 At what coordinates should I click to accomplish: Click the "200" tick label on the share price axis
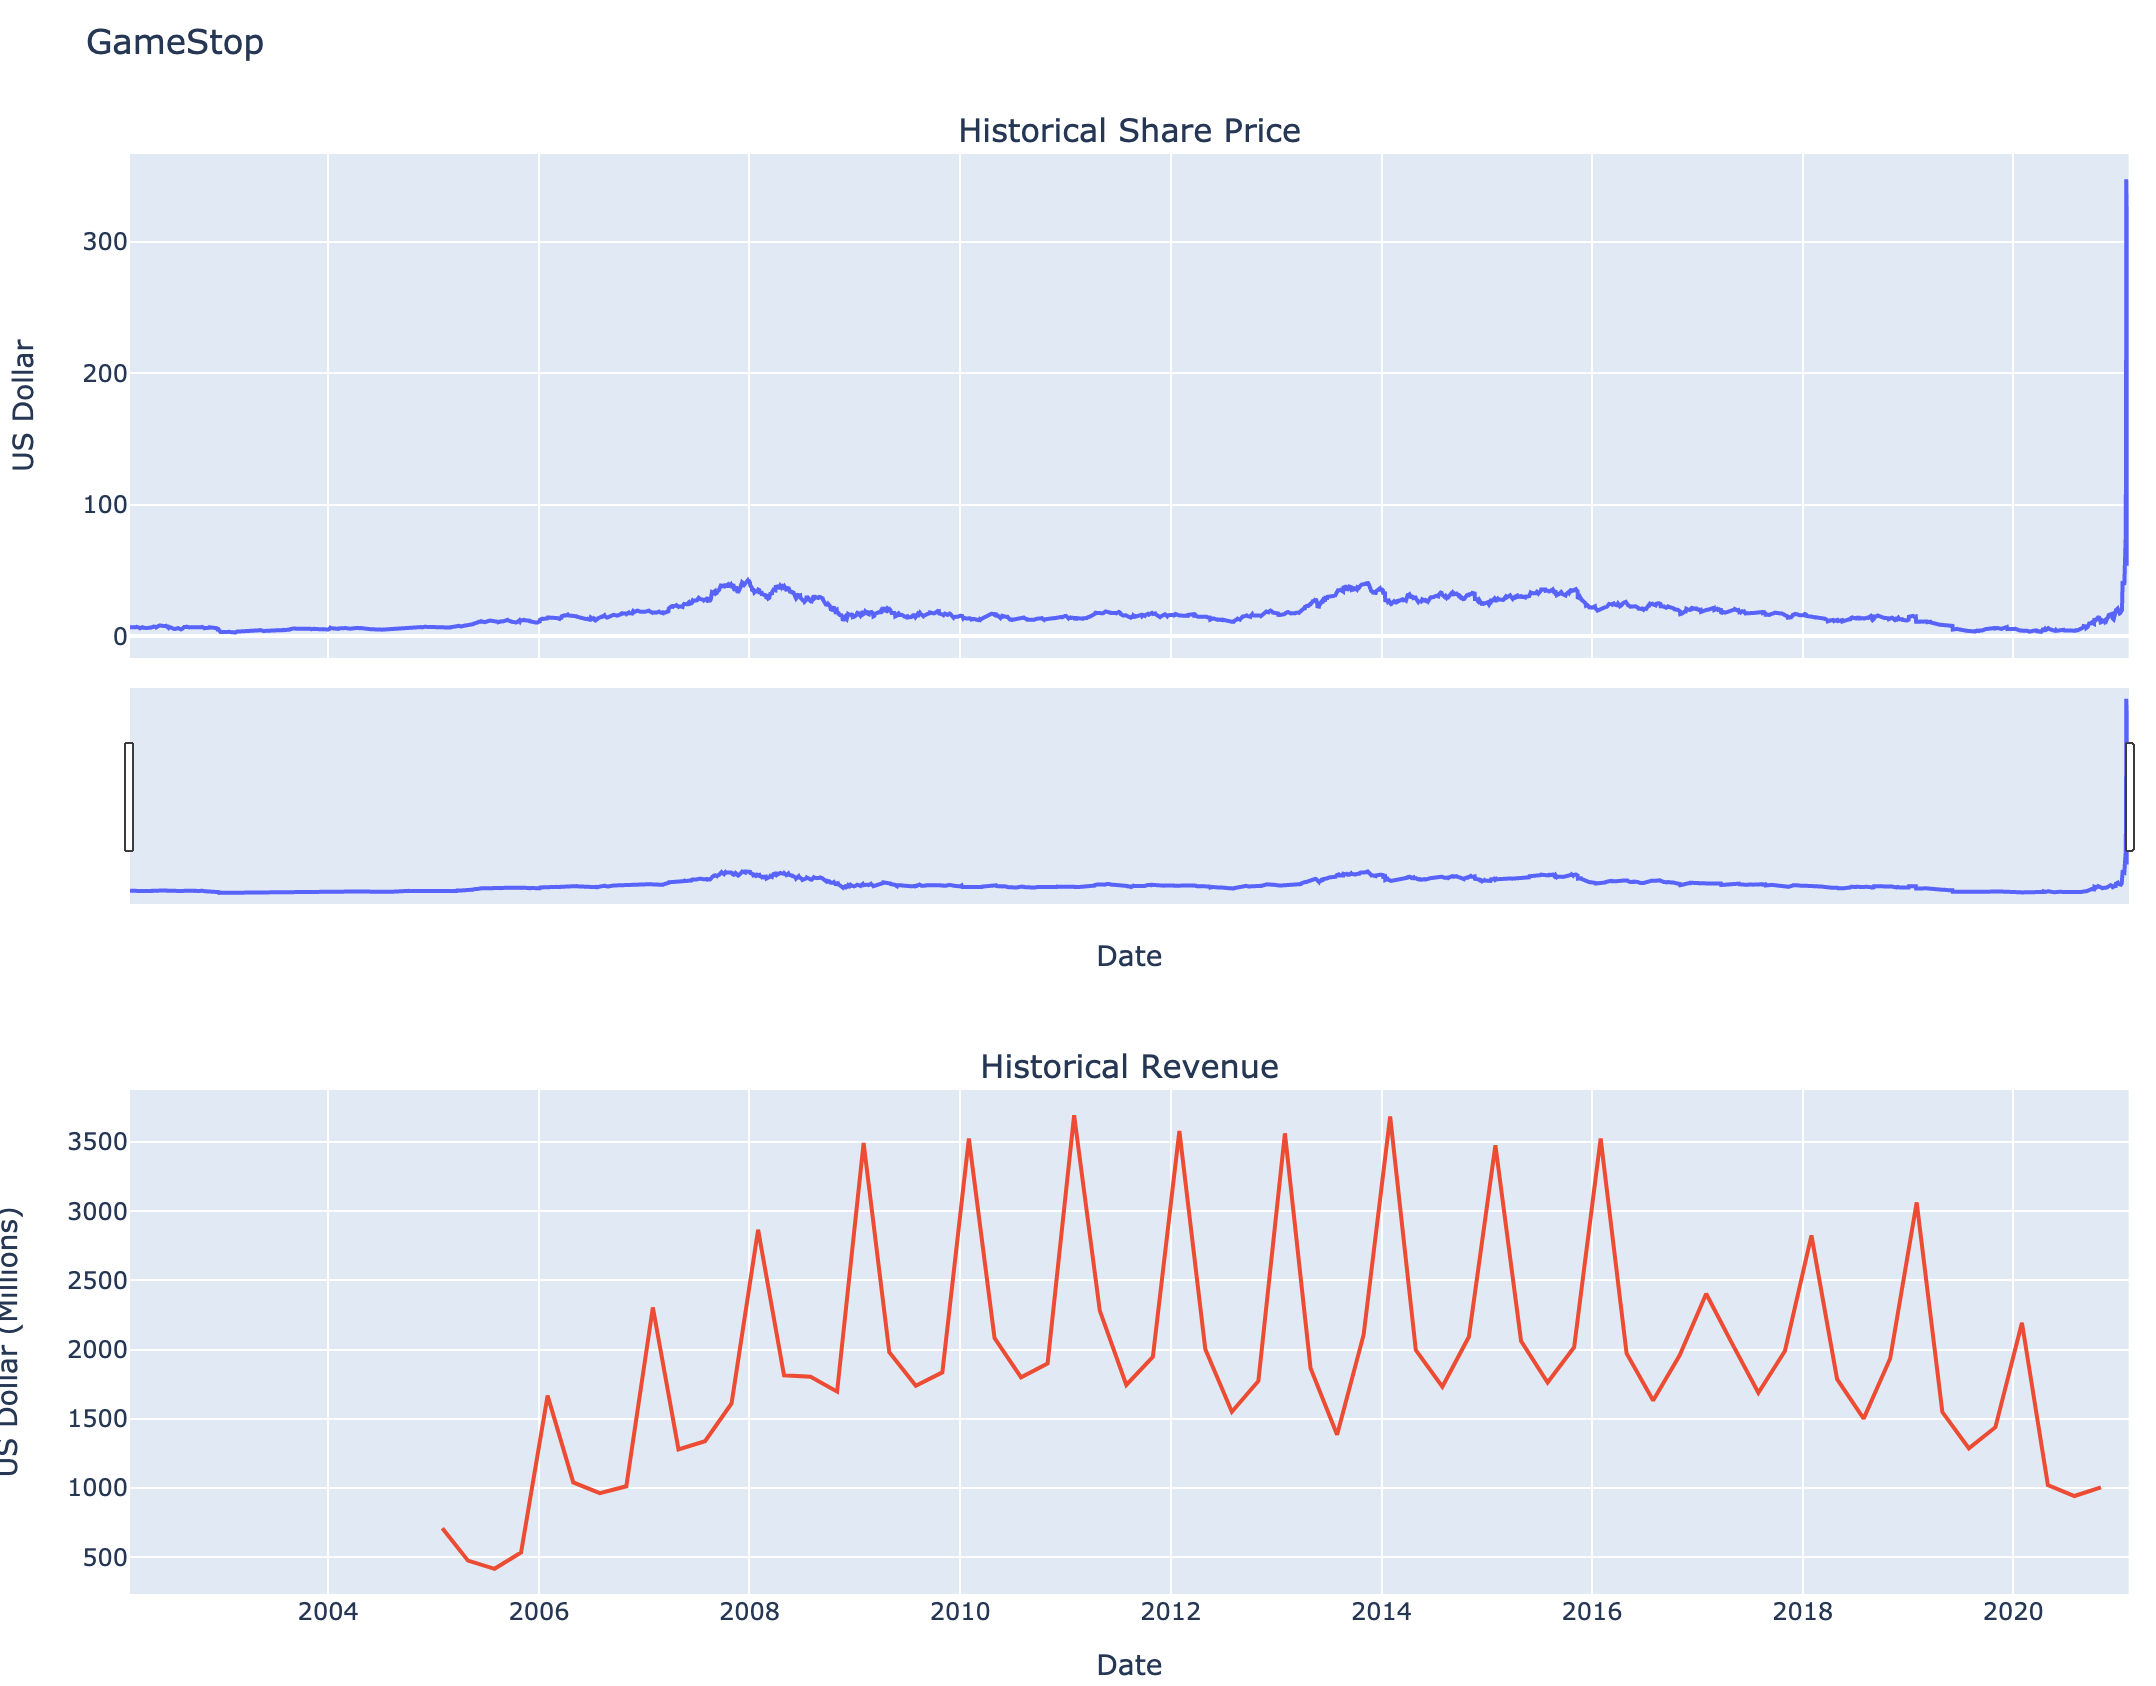click(x=105, y=374)
